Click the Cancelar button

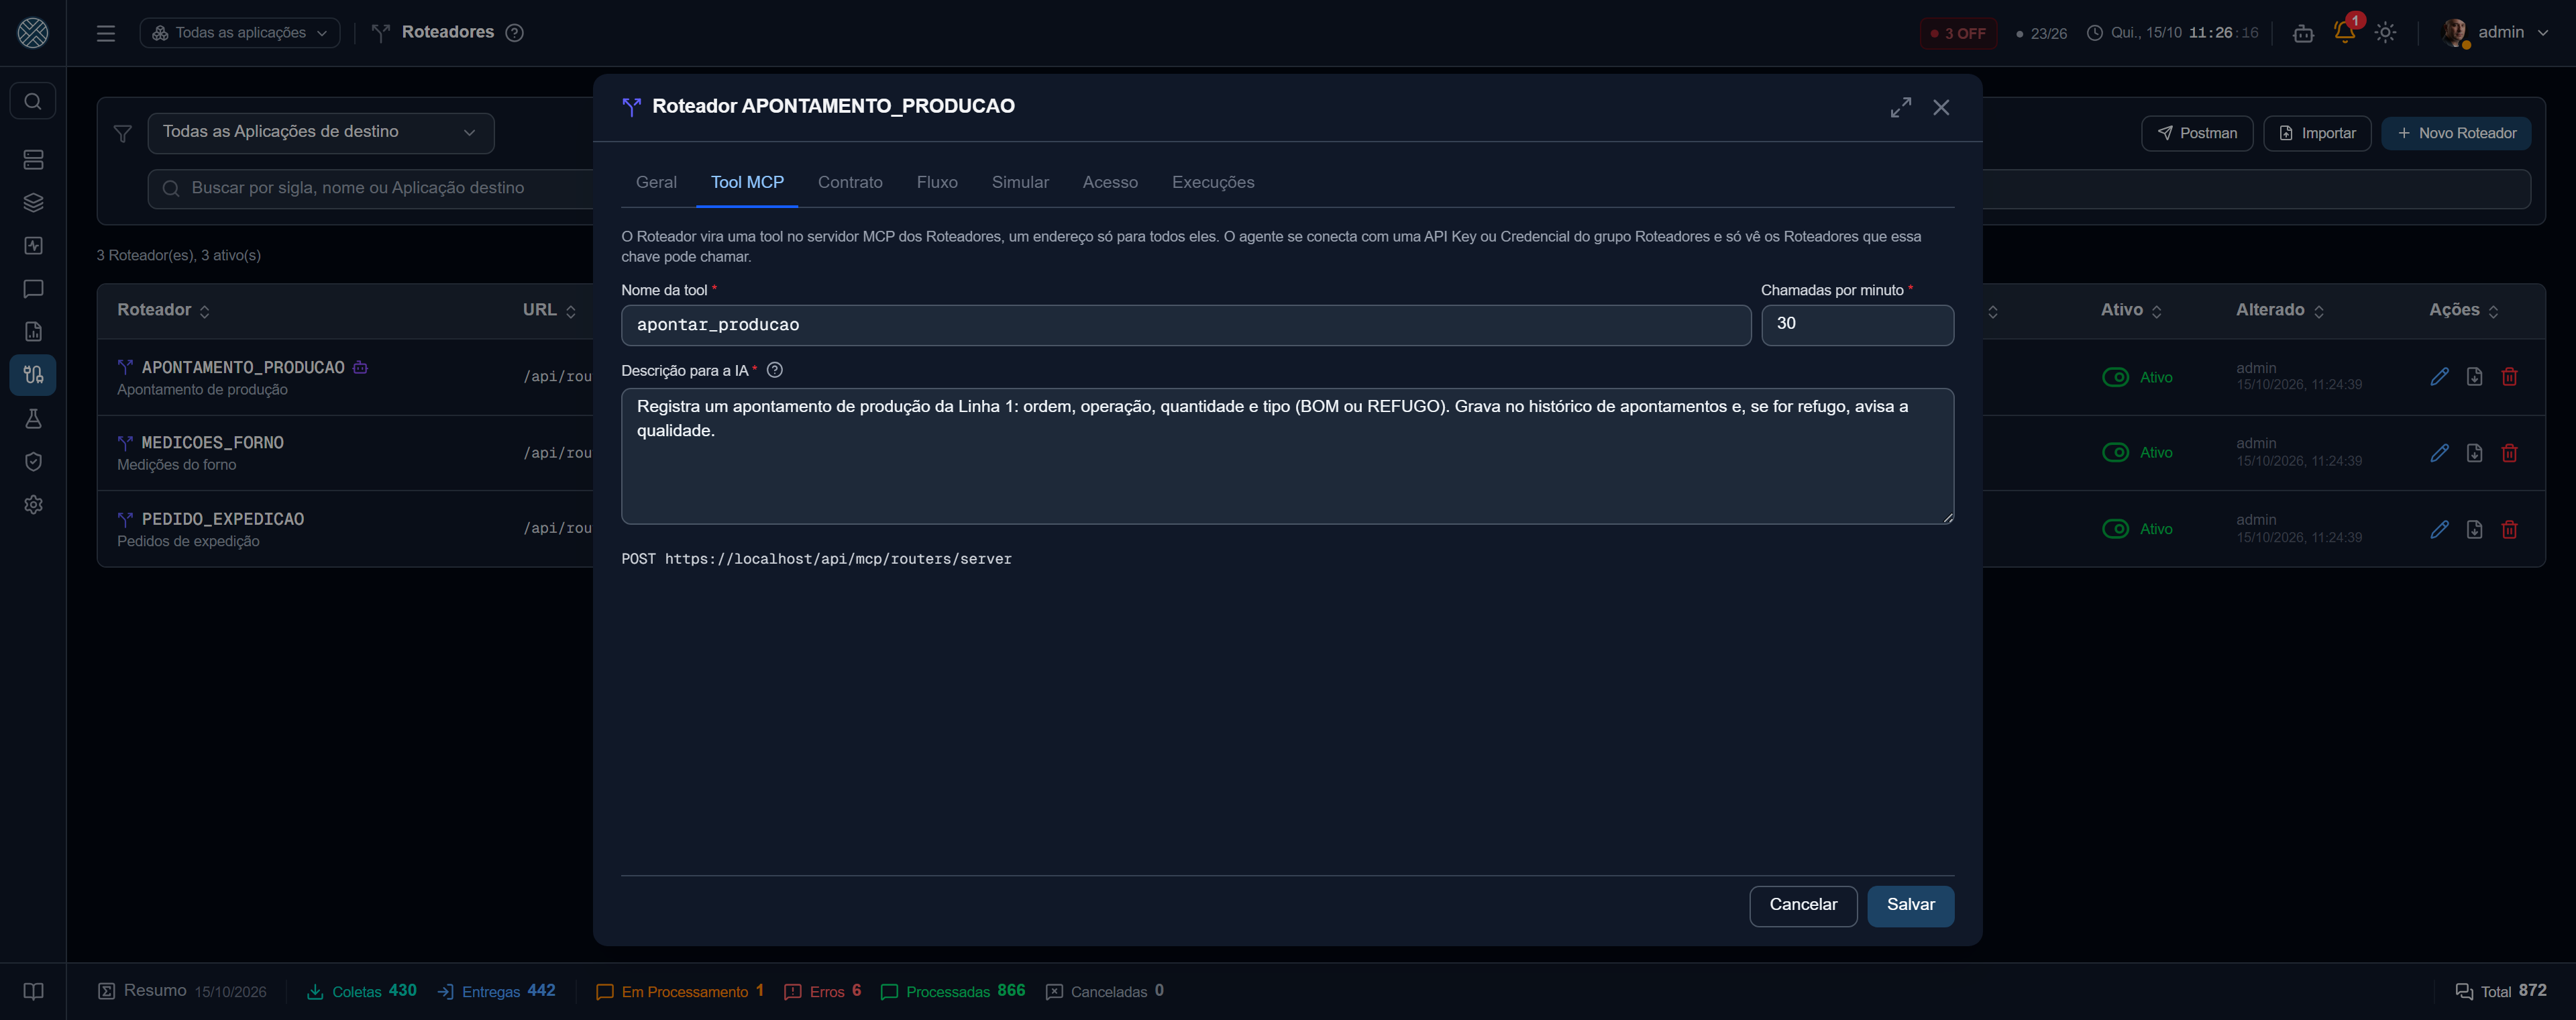1803,905
